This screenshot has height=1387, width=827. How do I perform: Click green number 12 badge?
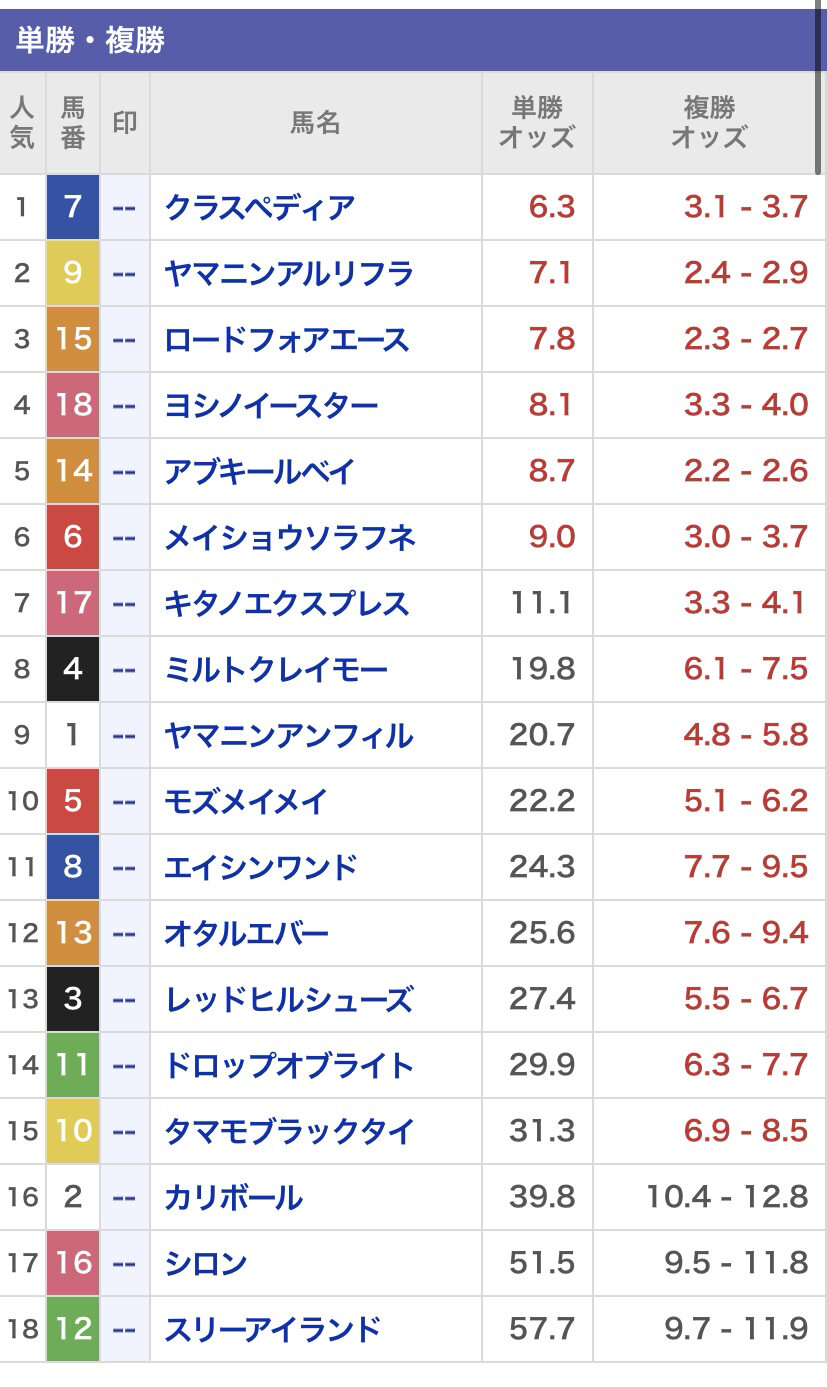tap(73, 1329)
